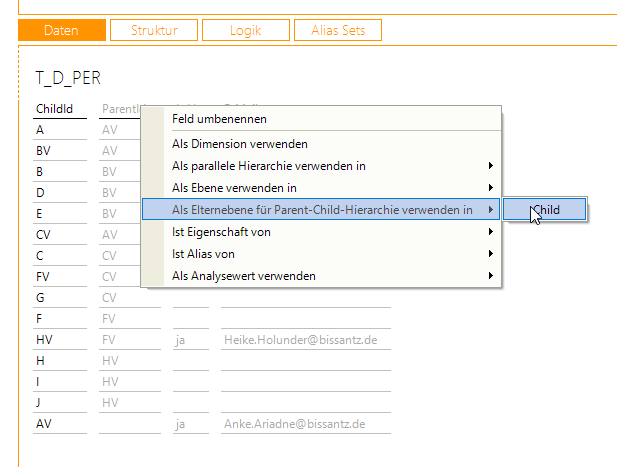
Task: Choose 'Als Analysewert verwenden' menu entry
Action: pos(244,275)
